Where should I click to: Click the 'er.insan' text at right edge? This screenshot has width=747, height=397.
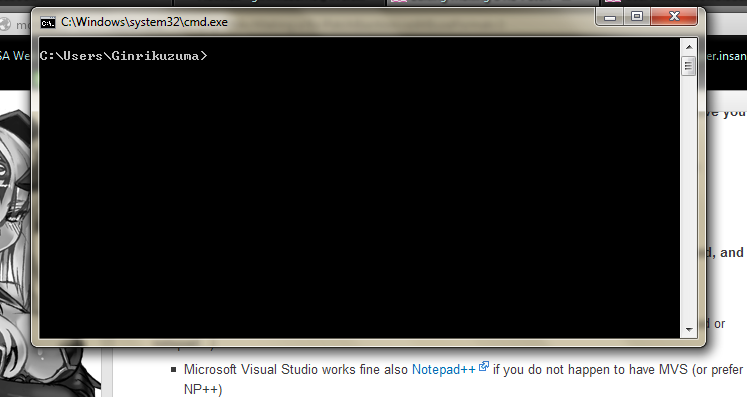click(x=726, y=56)
